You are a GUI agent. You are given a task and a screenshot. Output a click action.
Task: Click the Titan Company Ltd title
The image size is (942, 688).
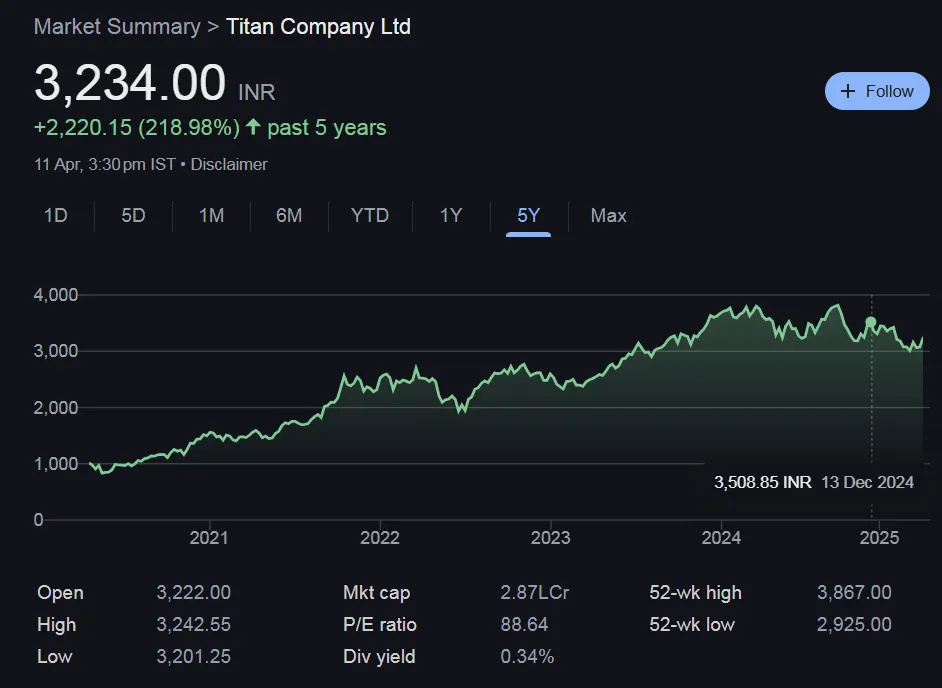pos(318,27)
